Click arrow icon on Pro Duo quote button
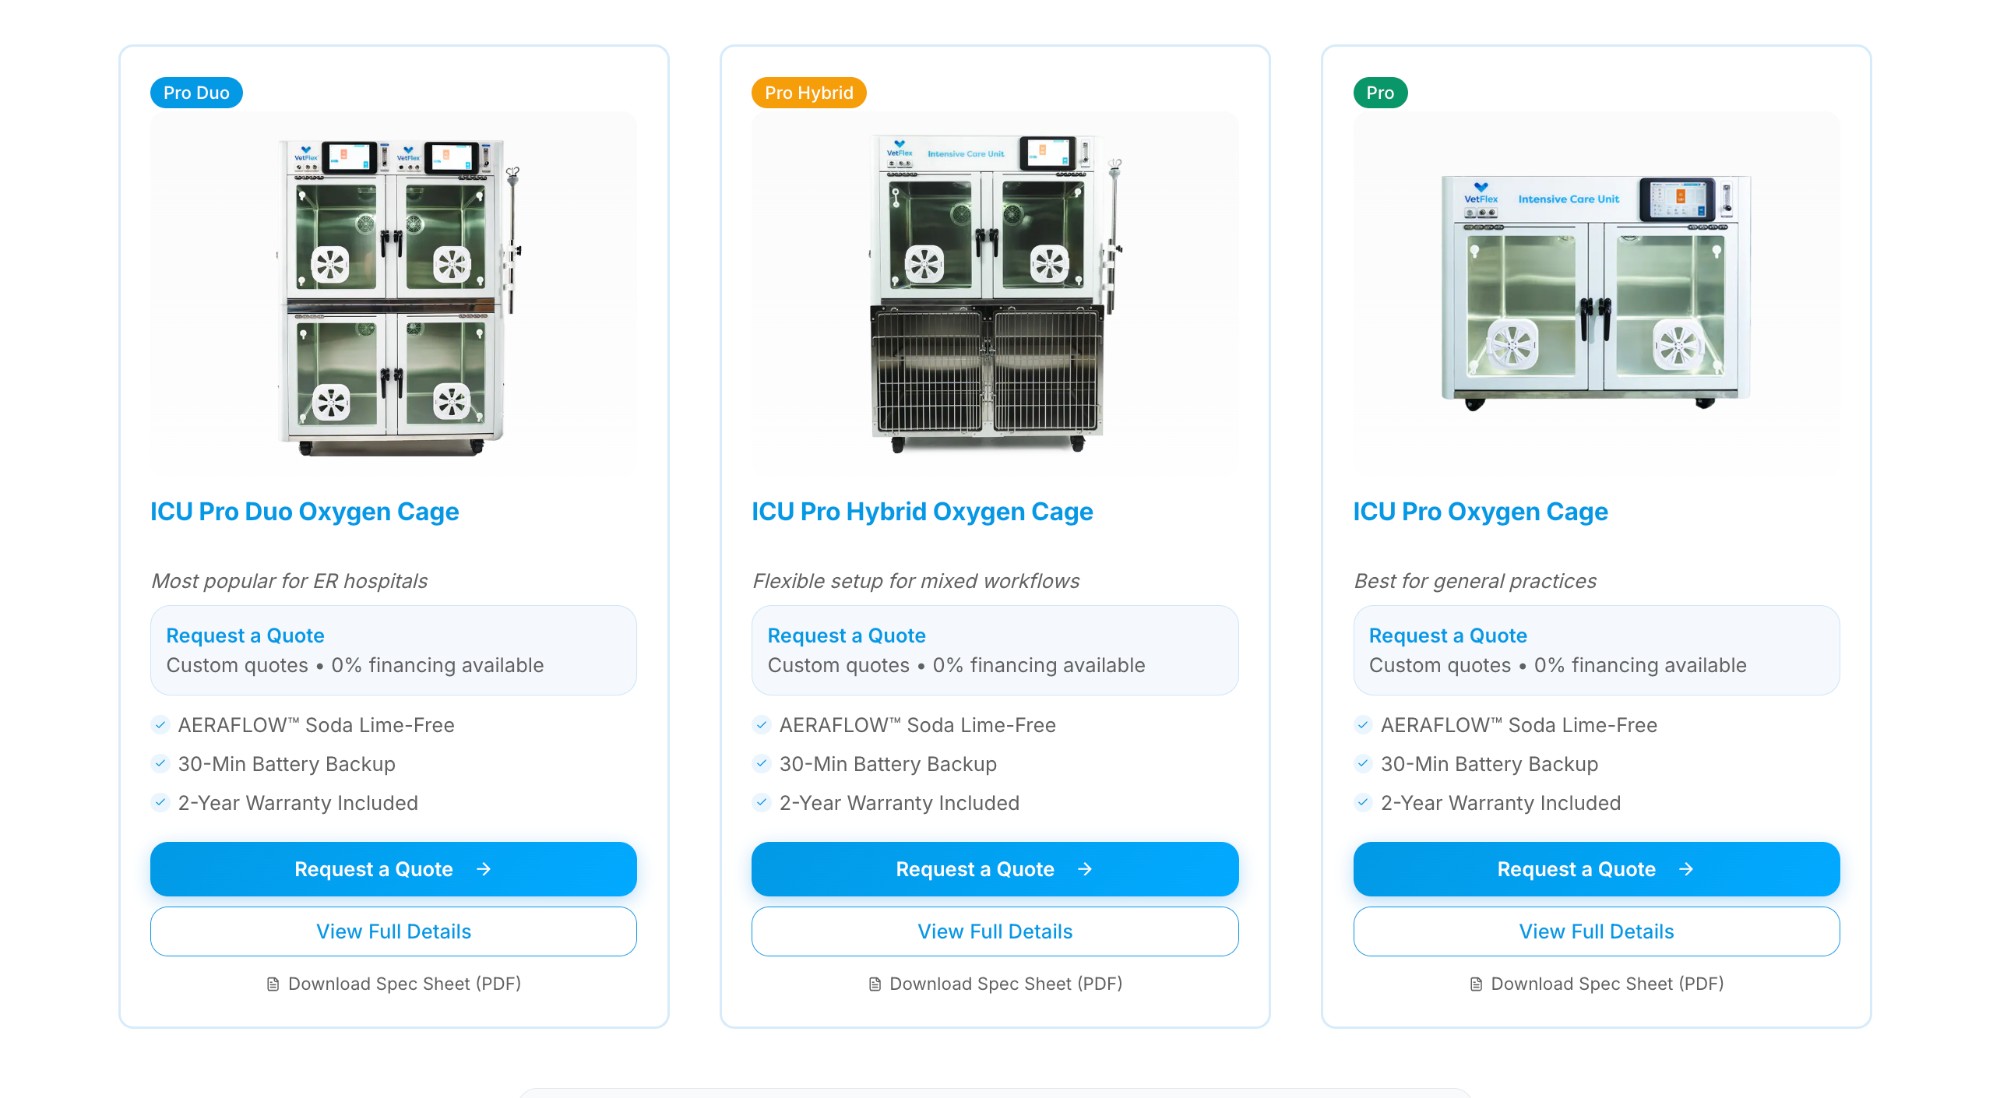 point(484,870)
